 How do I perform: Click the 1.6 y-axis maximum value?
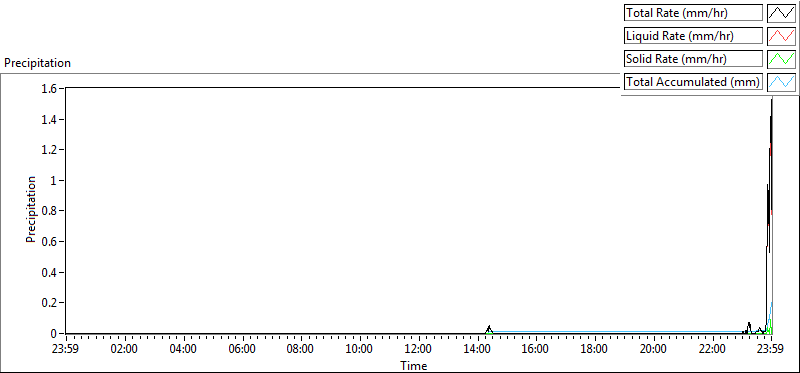click(x=50, y=89)
